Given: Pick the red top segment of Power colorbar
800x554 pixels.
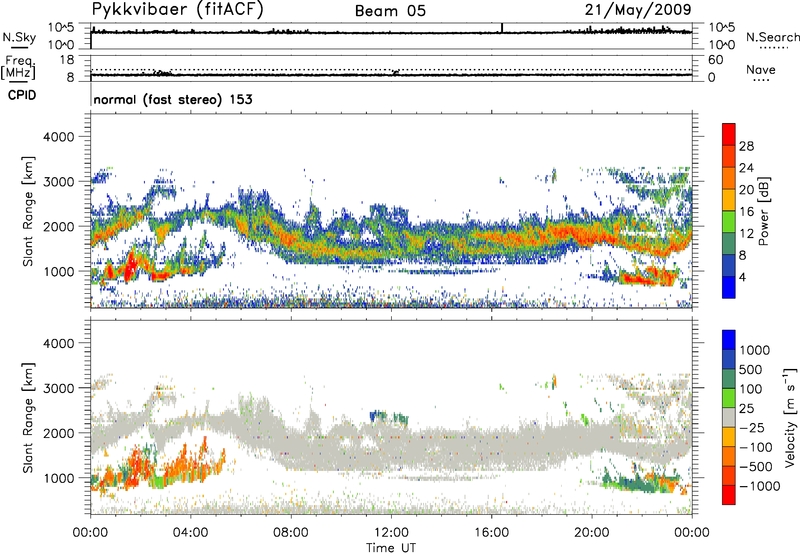Looking at the screenshot, I should pos(729,135).
